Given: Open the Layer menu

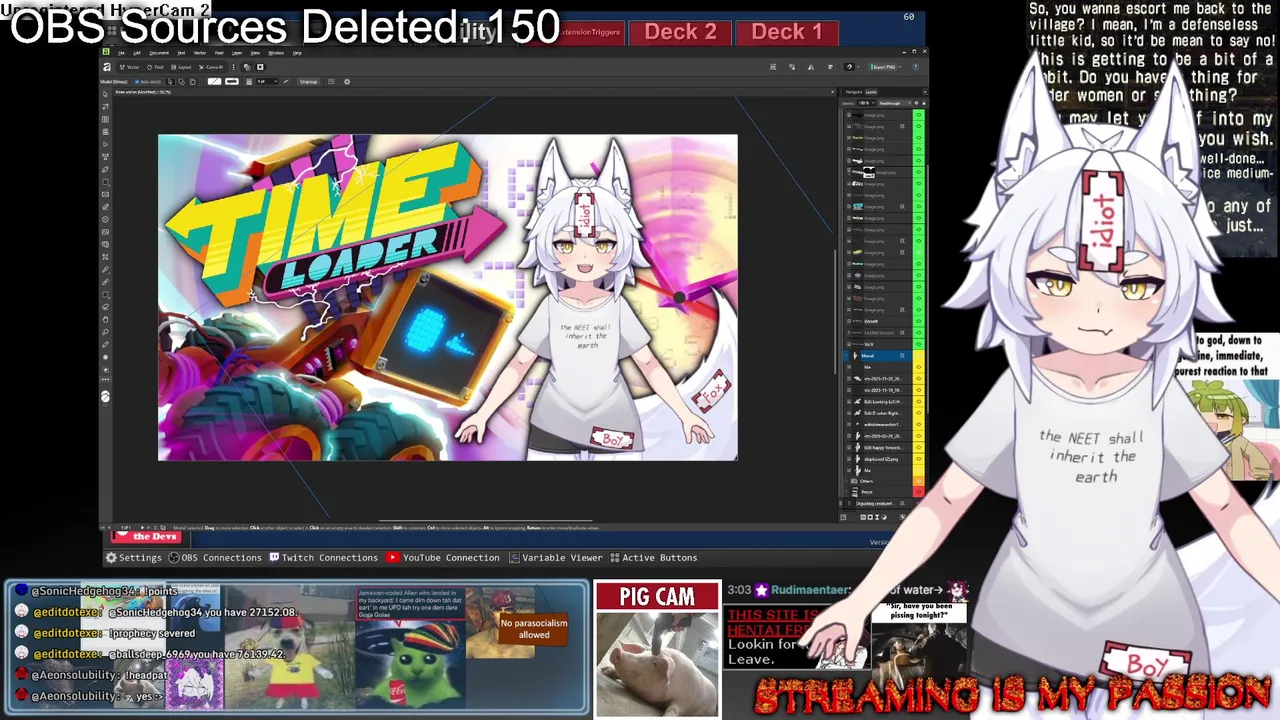Looking at the screenshot, I should coord(237,53).
